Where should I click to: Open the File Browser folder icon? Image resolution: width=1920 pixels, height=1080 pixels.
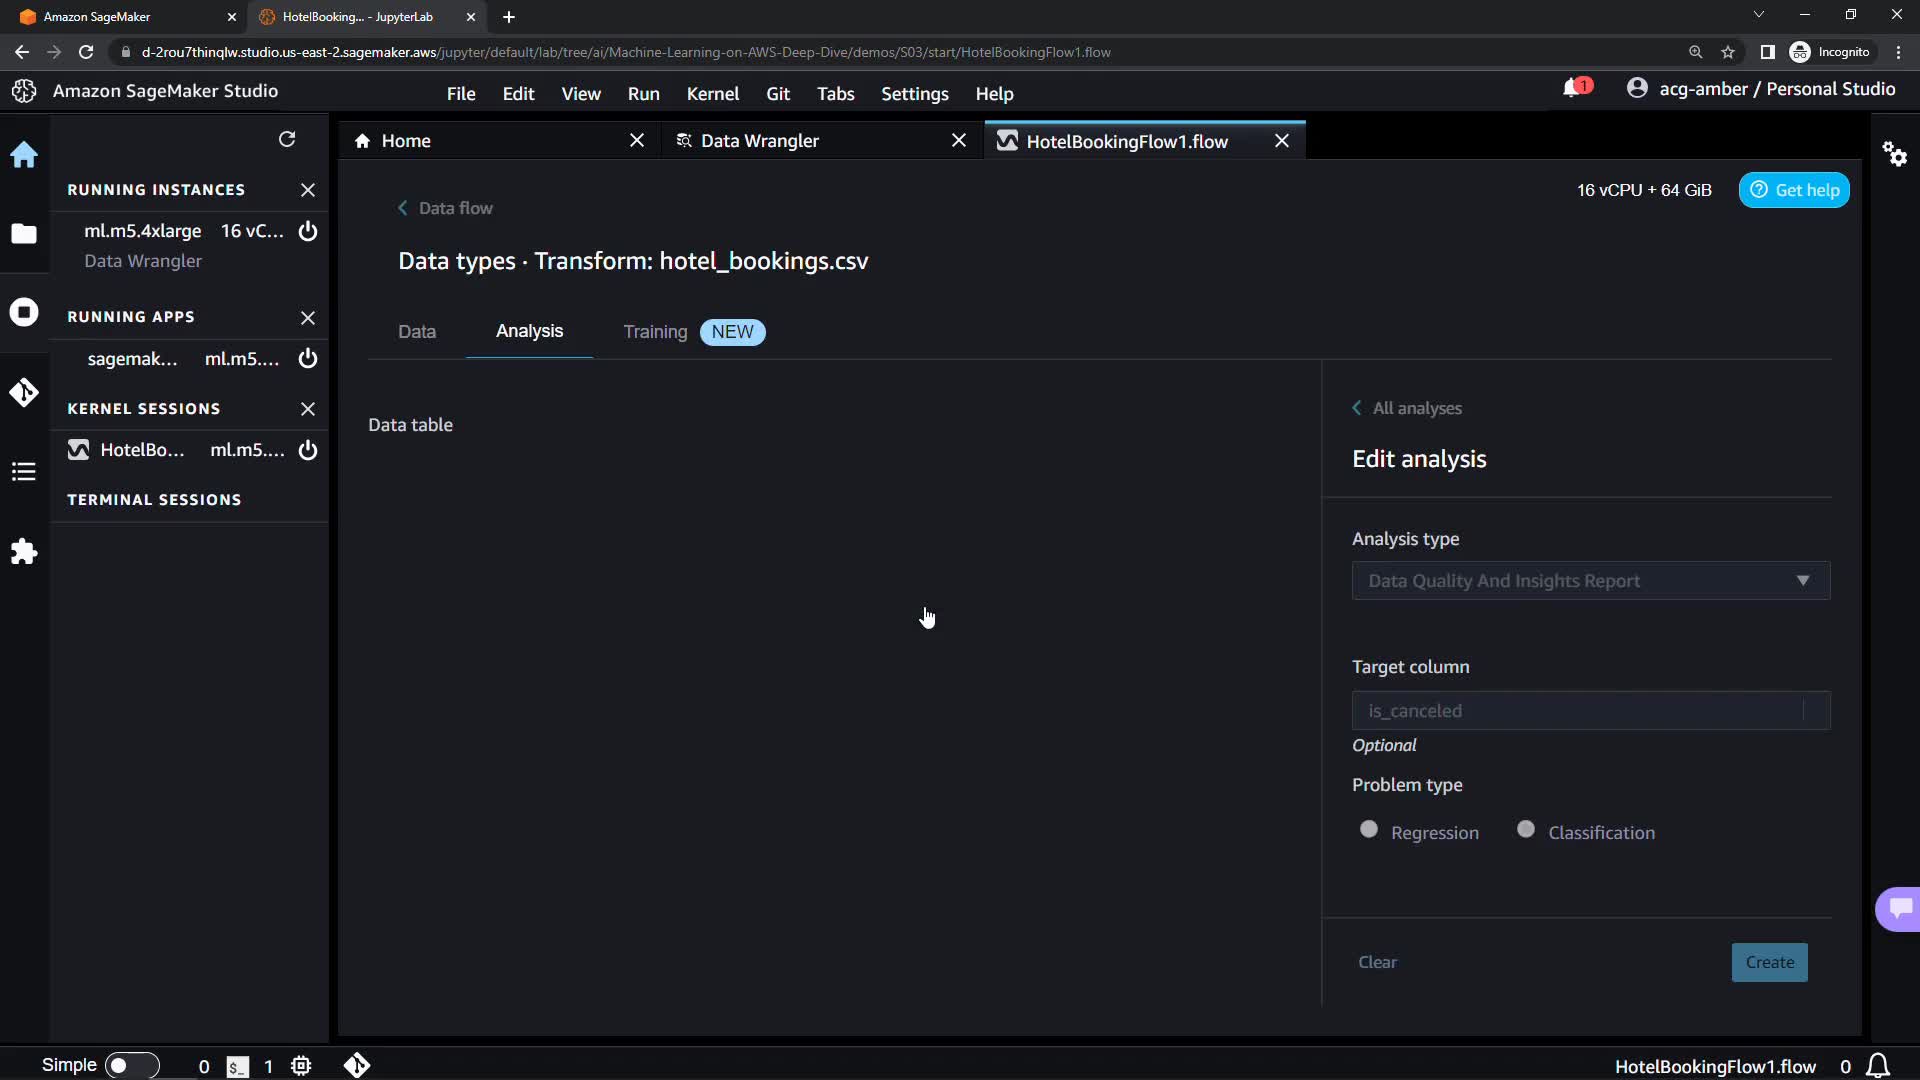click(x=24, y=234)
